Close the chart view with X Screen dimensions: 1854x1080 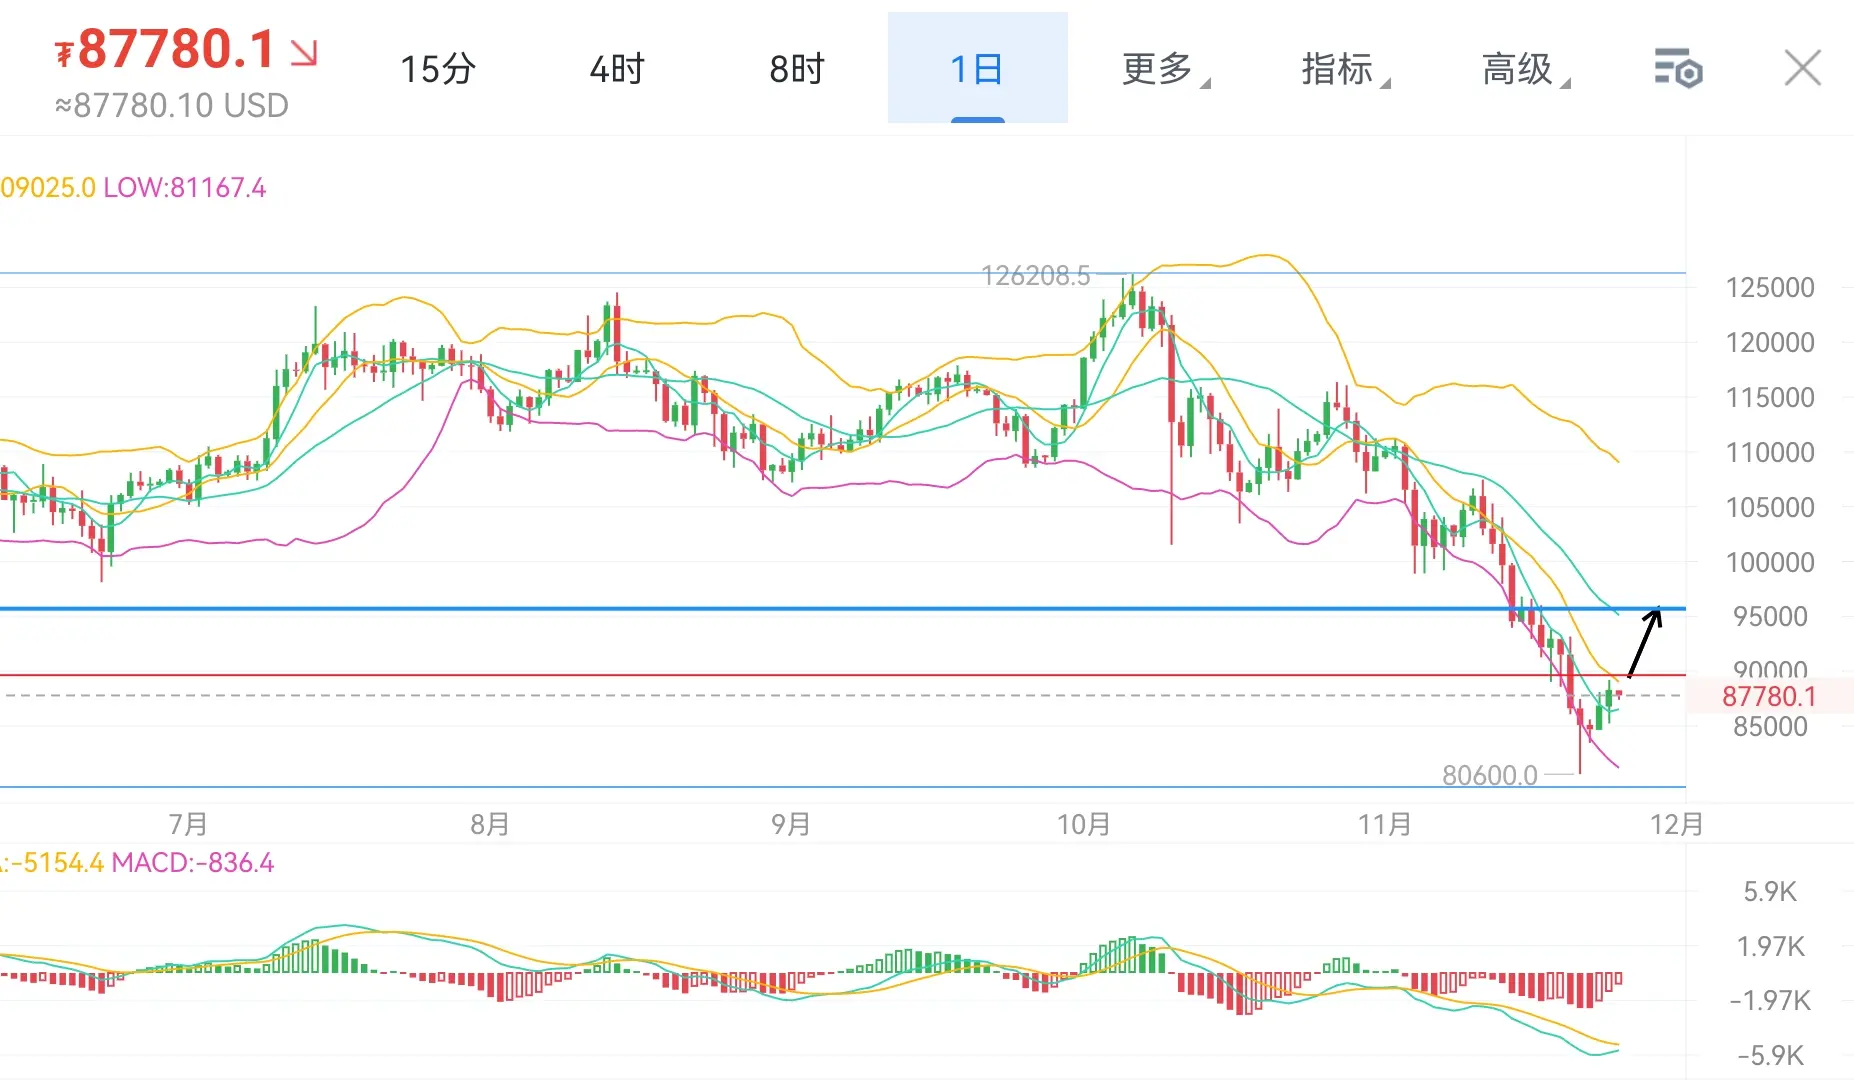coord(1803,68)
